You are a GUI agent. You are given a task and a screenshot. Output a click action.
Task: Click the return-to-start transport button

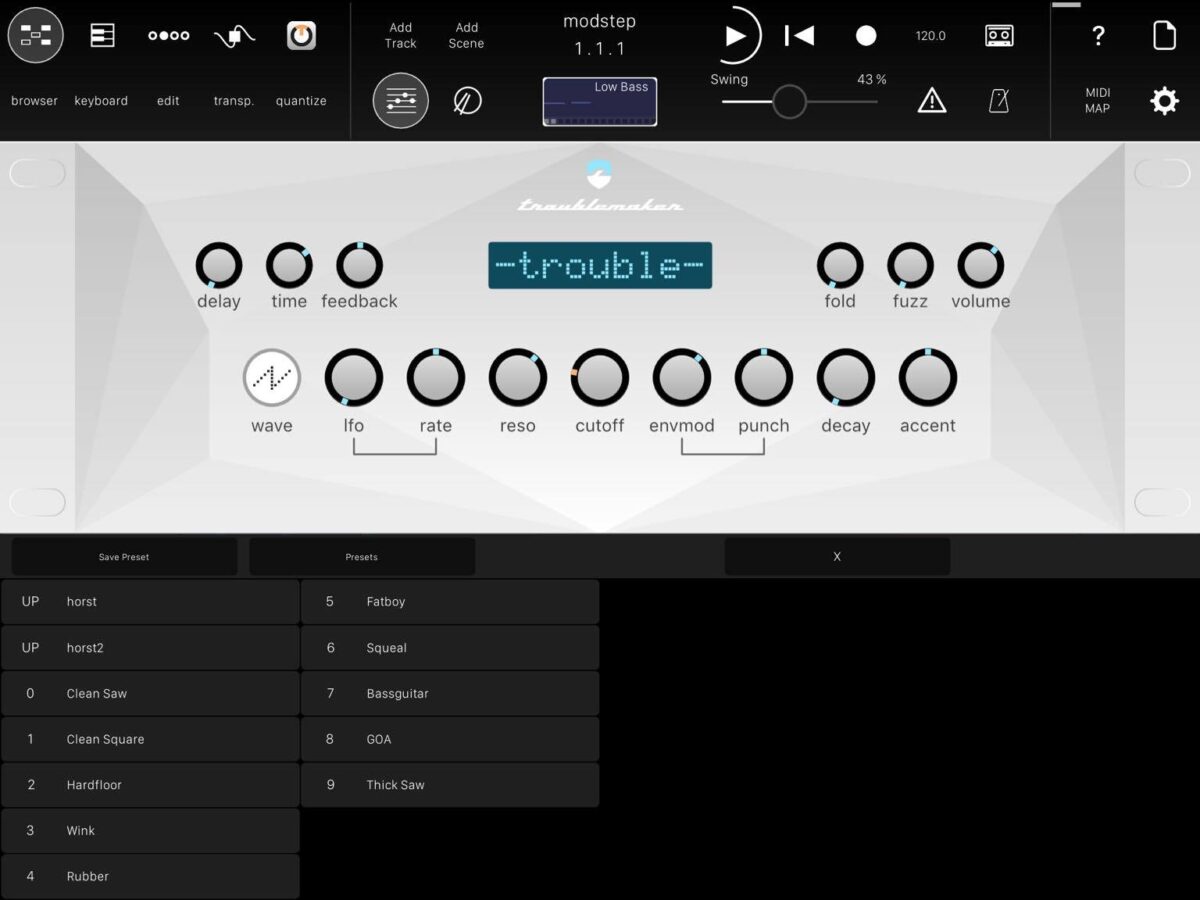pos(799,36)
